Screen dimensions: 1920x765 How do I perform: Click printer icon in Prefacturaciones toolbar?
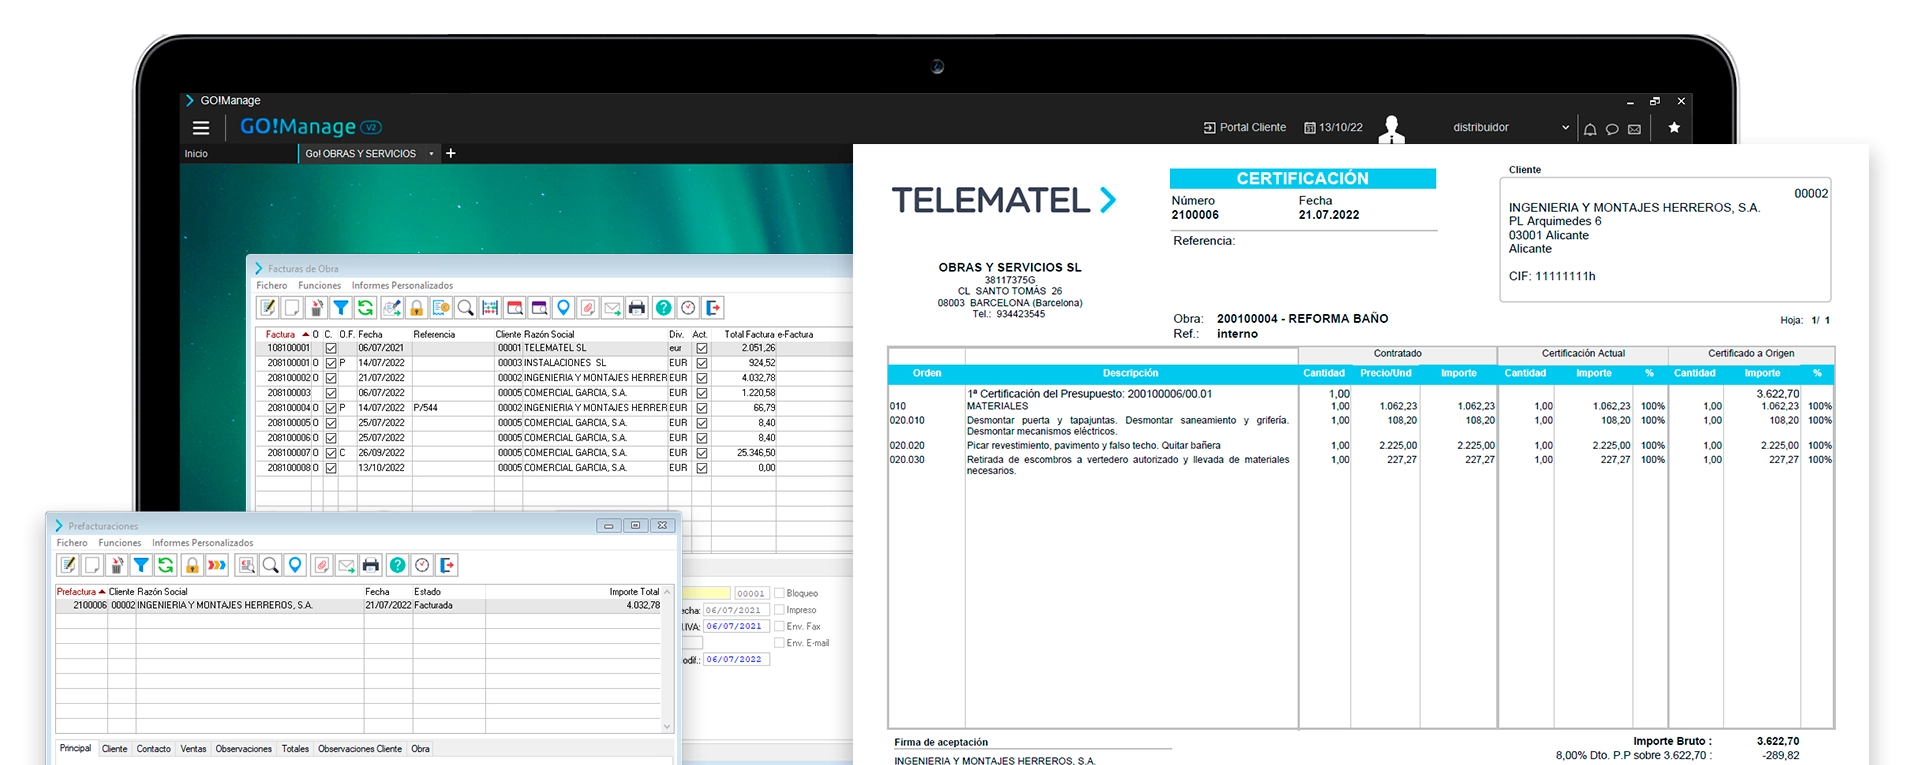coord(371,565)
